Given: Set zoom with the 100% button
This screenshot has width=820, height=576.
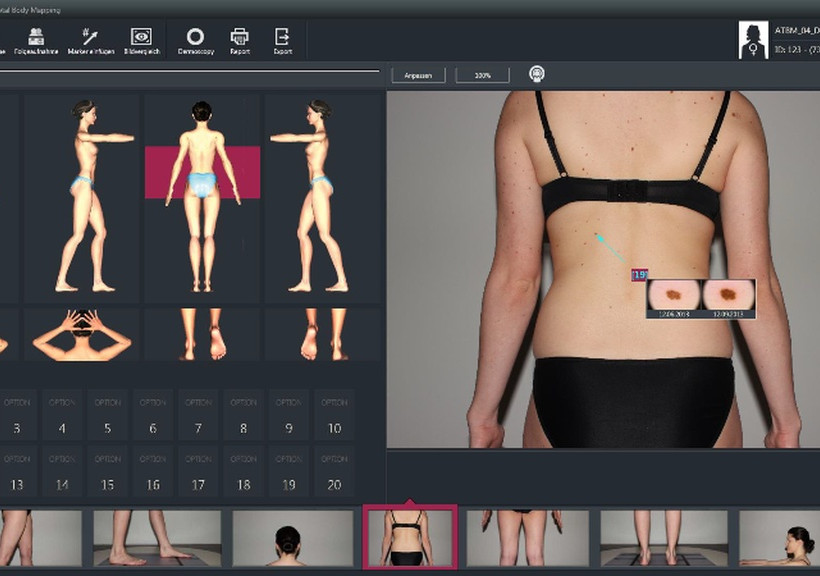Looking at the screenshot, I should tap(482, 75).
